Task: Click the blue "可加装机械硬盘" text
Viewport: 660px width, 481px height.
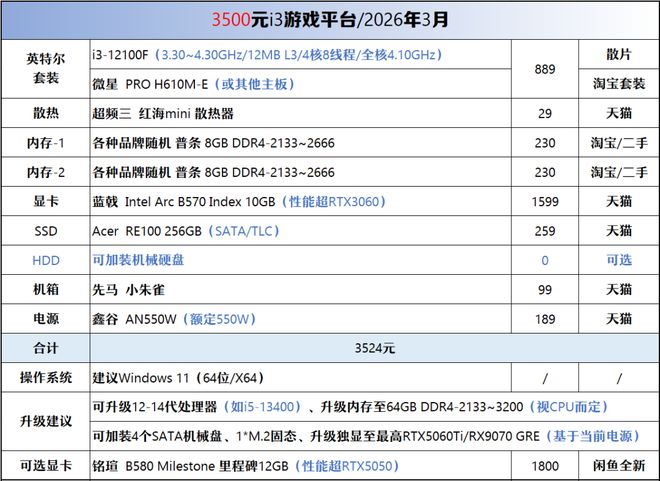Action: (138, 260)
